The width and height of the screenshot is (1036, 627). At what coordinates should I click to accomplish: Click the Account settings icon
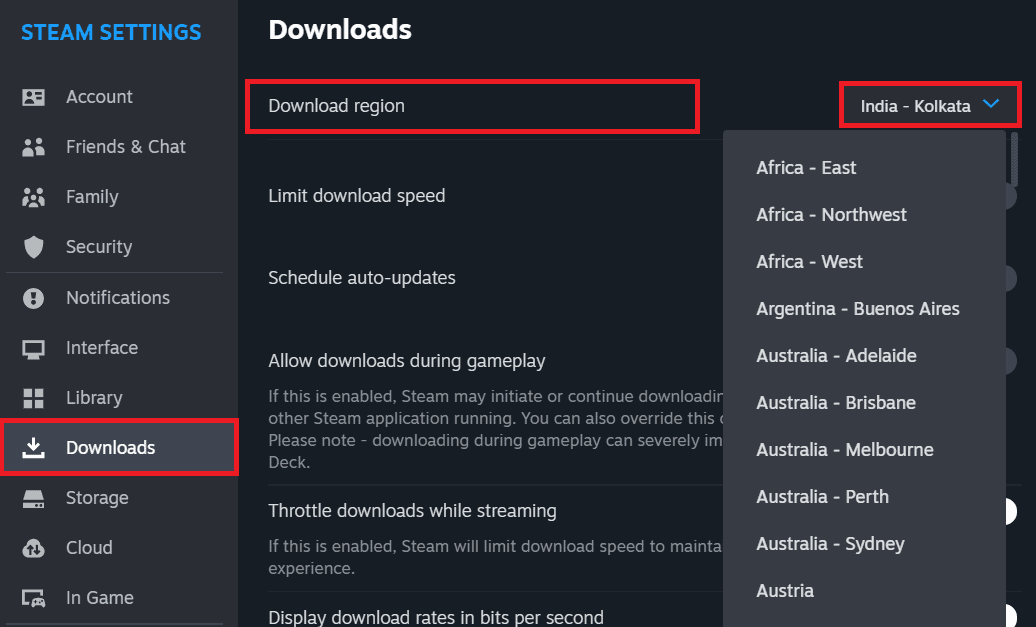point(34,96)
